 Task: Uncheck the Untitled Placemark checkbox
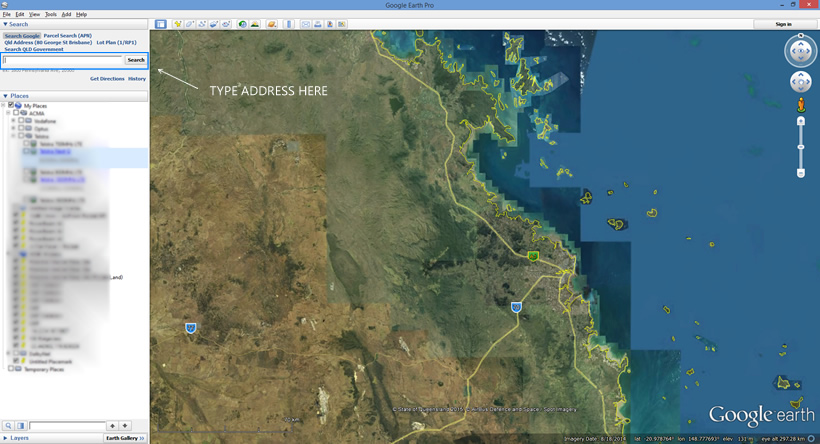(16, 361)
